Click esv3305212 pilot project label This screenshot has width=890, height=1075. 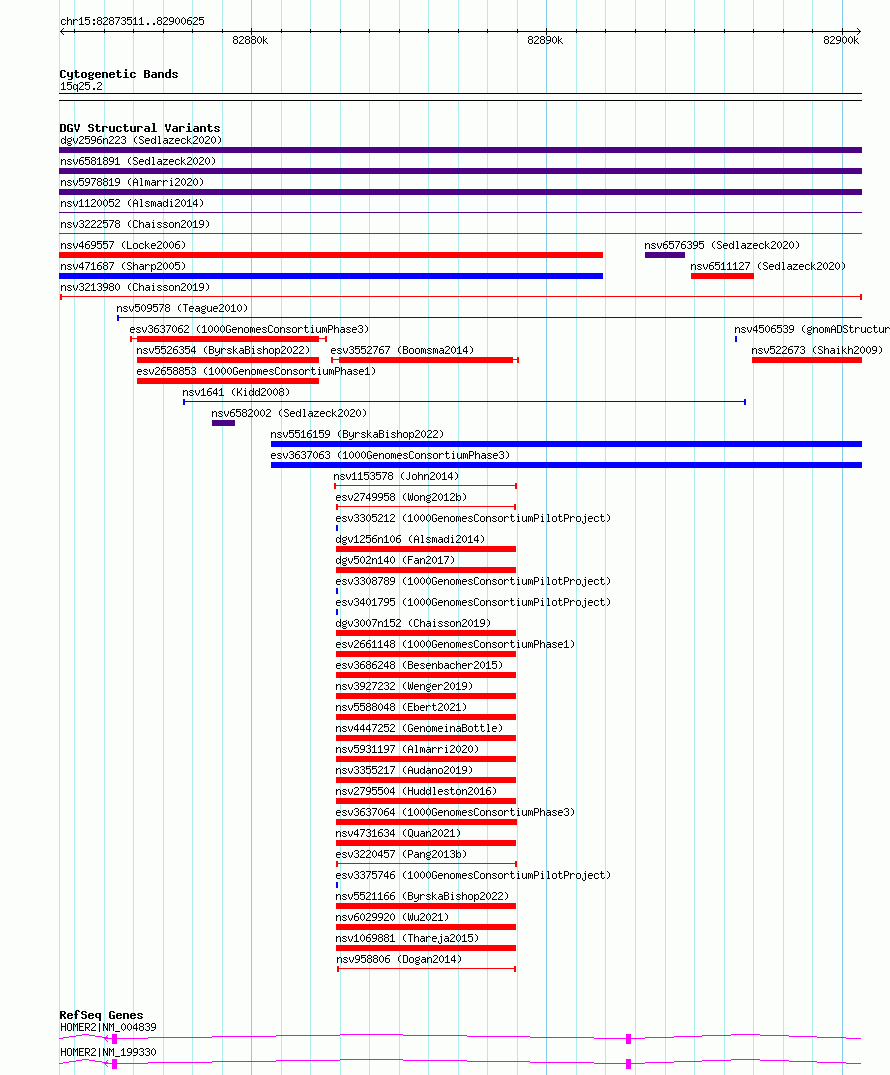pyautogui.click(x=473, y=518)
